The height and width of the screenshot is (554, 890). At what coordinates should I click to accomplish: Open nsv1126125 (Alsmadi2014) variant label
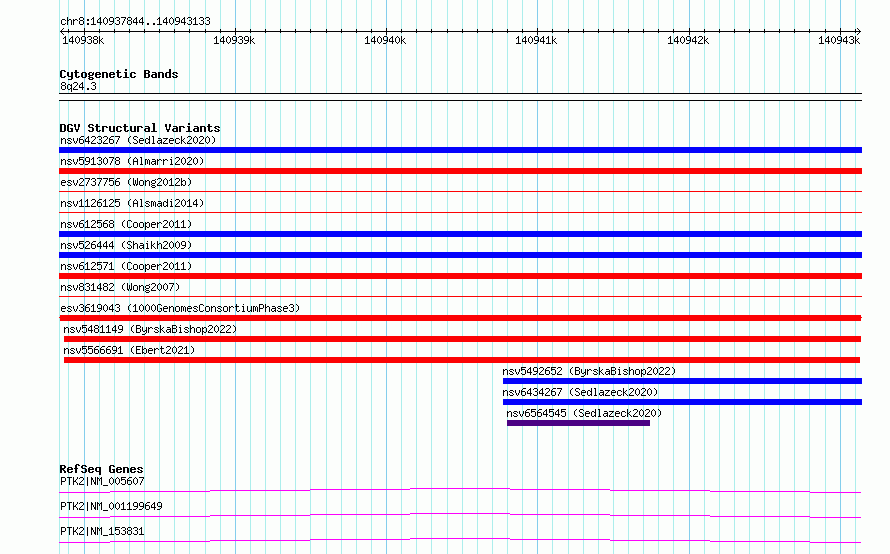pyautogui.click(x=132, y=203)
